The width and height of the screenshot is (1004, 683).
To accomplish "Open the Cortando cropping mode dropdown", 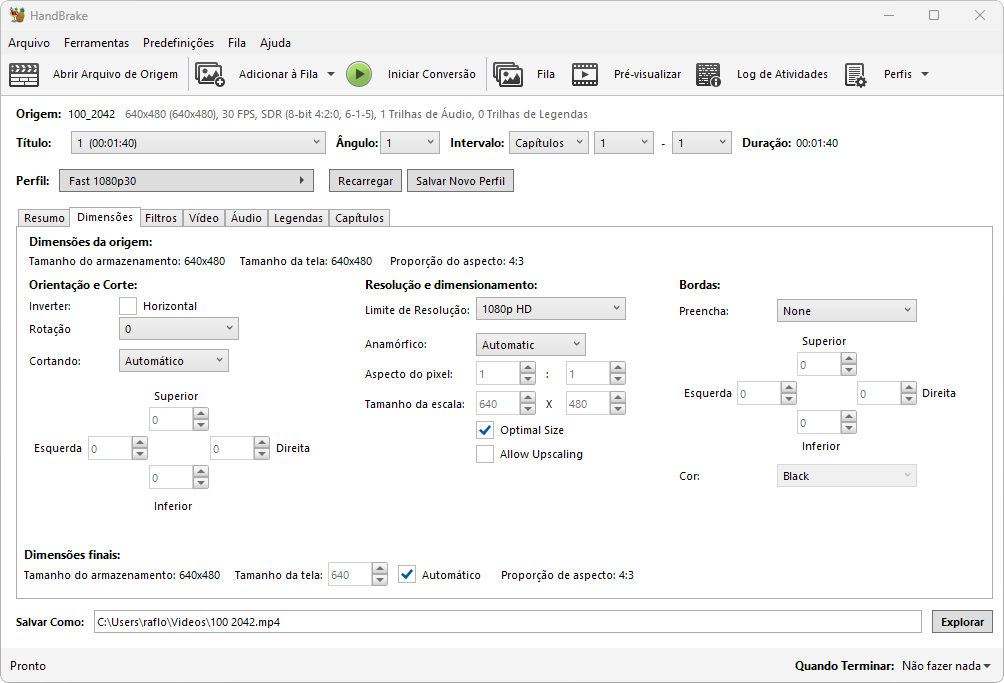I will (x=174, y=361).
